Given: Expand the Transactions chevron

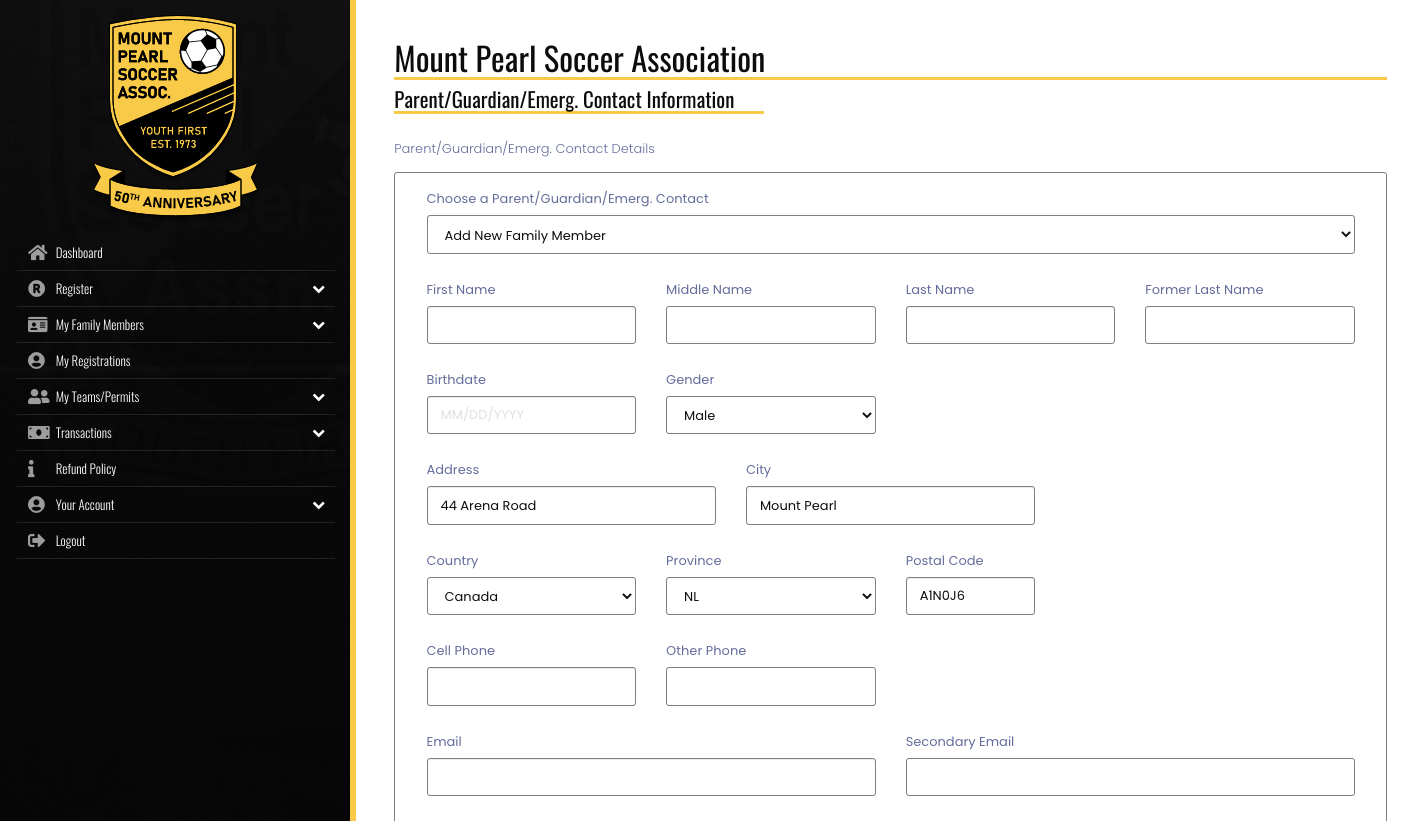Looking at the screenshot, I should (318, 433).
